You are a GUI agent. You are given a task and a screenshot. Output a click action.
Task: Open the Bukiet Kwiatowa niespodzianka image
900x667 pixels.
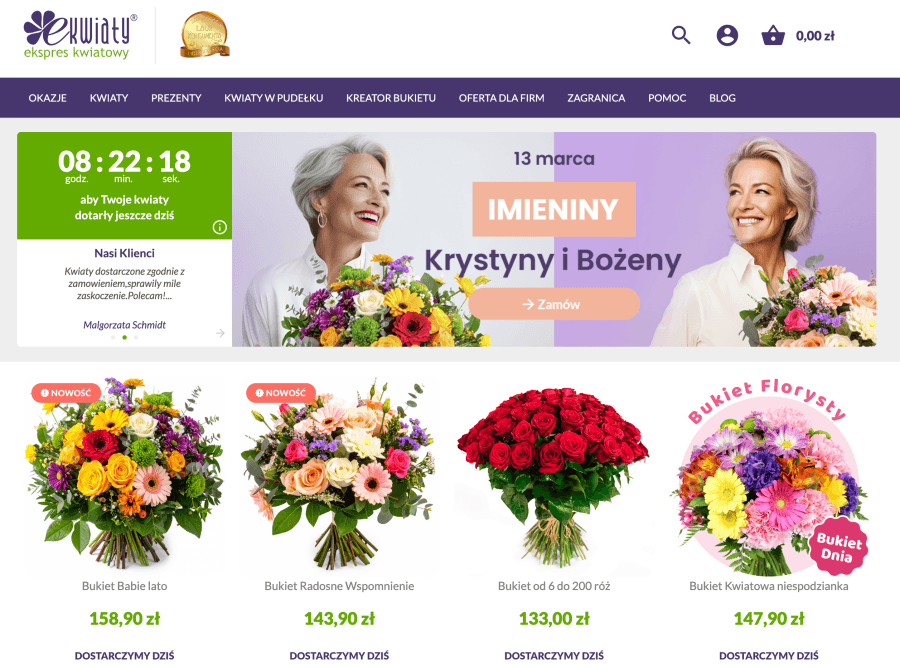pos(769,476)
